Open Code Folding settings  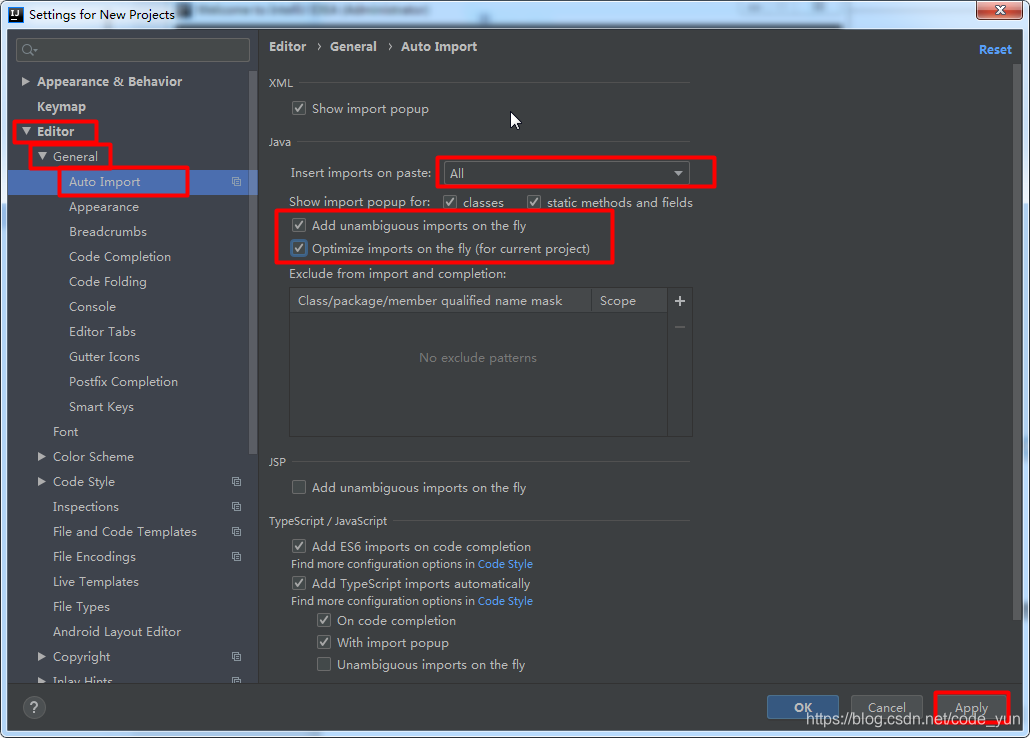(x=108, y=282)
